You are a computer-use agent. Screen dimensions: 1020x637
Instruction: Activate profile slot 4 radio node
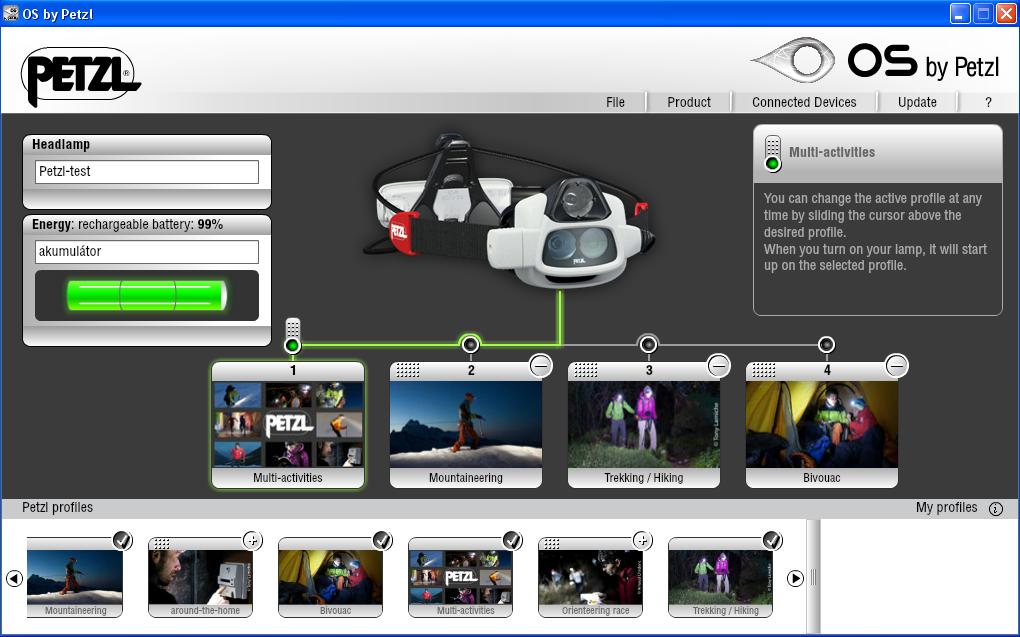pyautogui.click(x=826, y=345)
